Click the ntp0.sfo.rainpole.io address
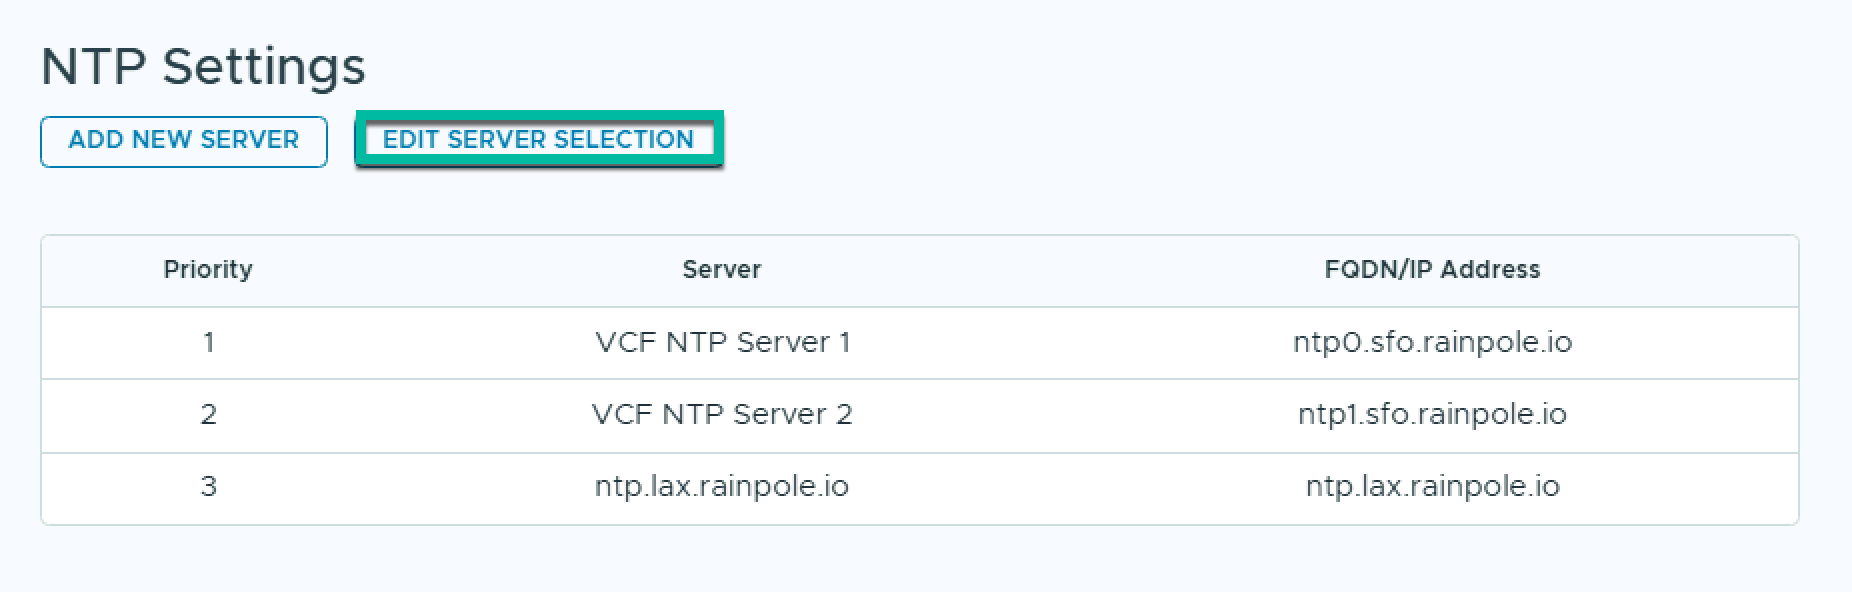 tap(1432, 343)
